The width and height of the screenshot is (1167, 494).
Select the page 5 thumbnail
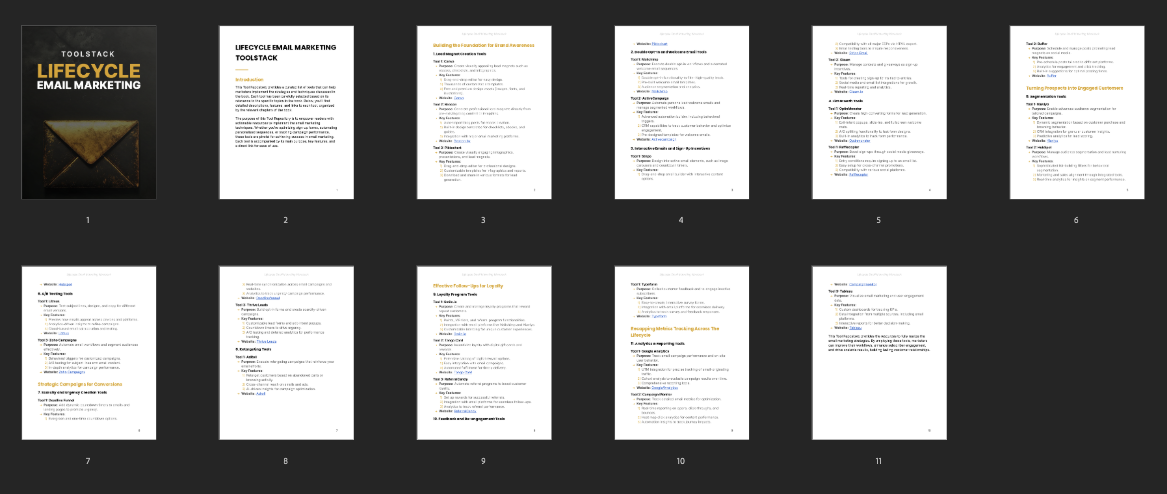(878, 111)
